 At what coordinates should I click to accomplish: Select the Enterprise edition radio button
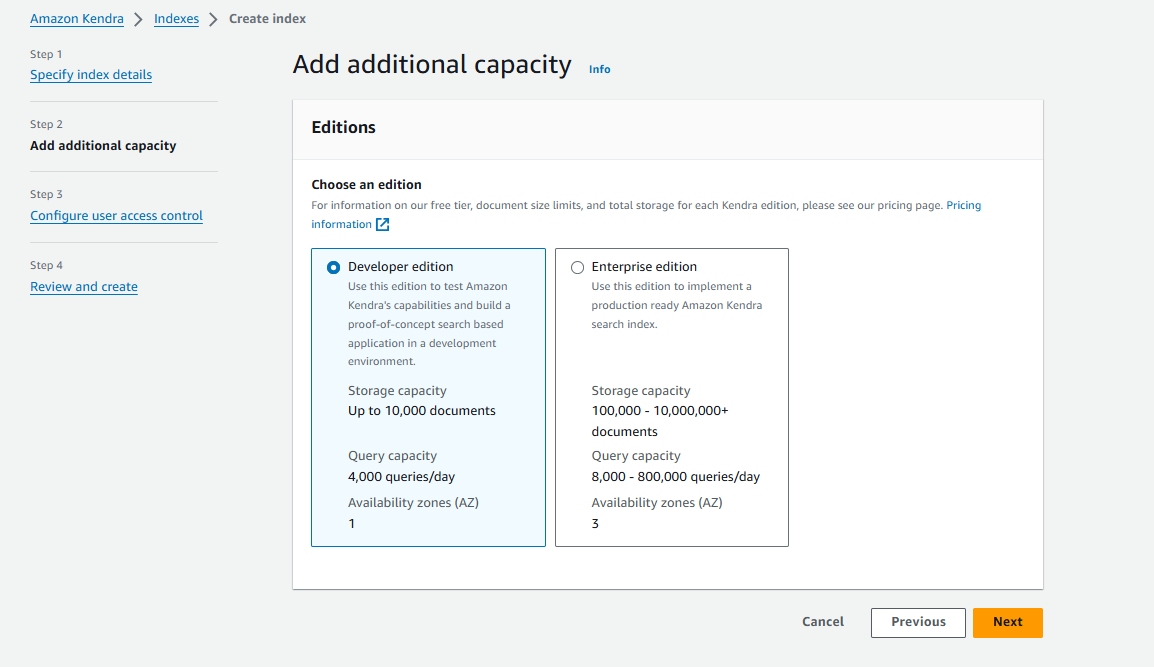577,266
